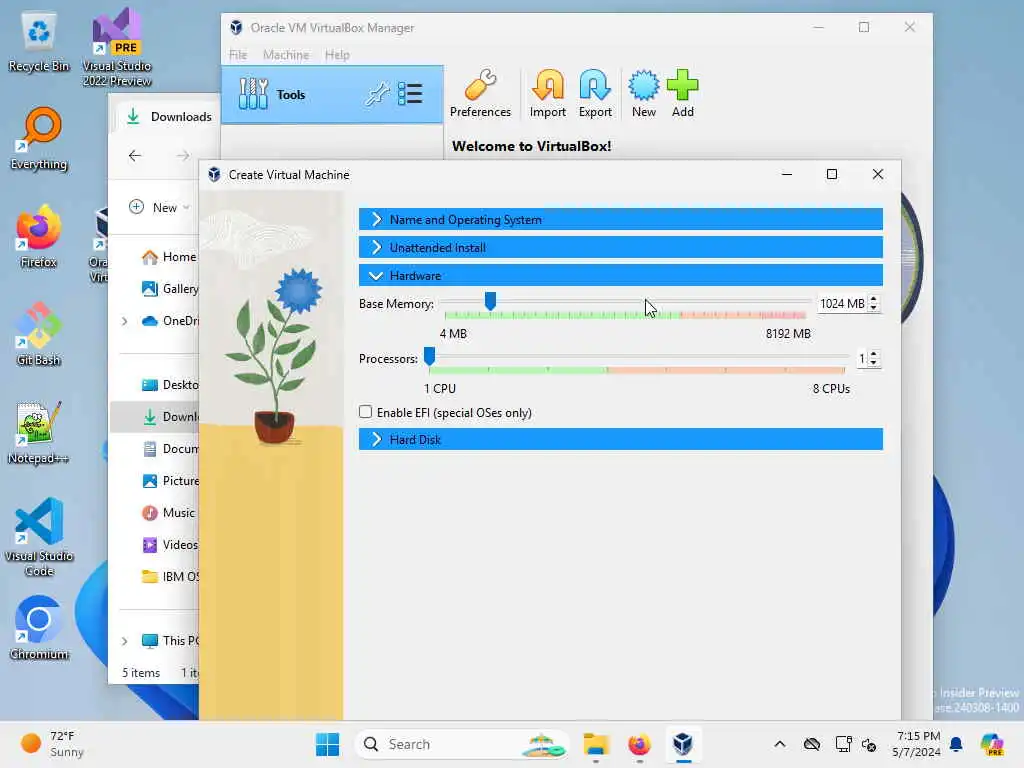The width and height of the screenshot is (1024, 768).
Task: Open the Machine menu in VirtualBox Manager
Action: (x=286, y=55)
